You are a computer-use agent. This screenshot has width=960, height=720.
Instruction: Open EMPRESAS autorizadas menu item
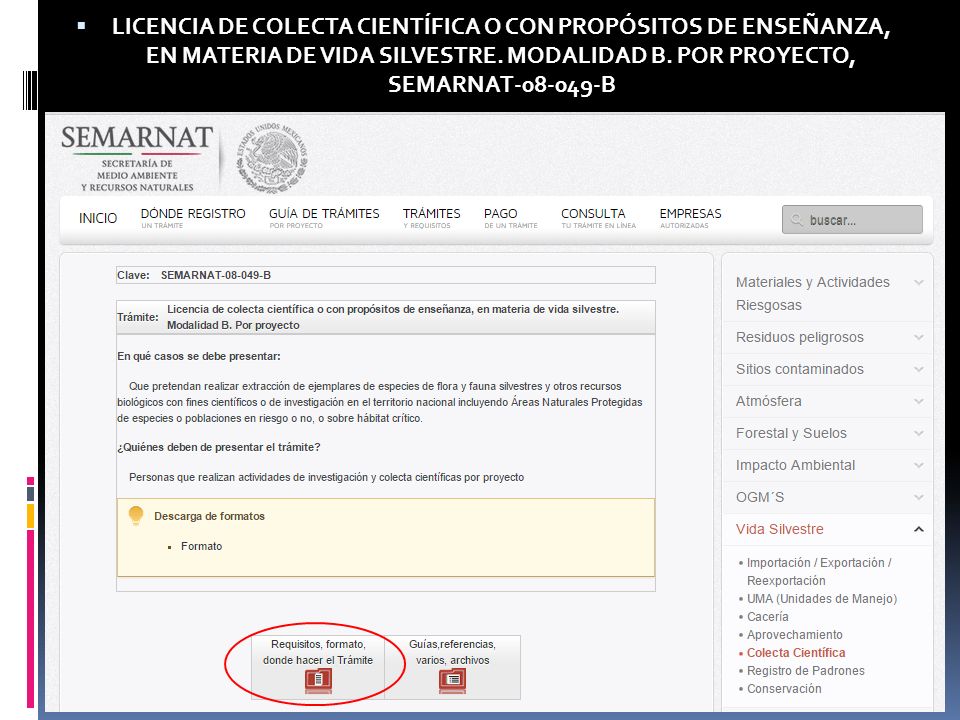[691, 218]
